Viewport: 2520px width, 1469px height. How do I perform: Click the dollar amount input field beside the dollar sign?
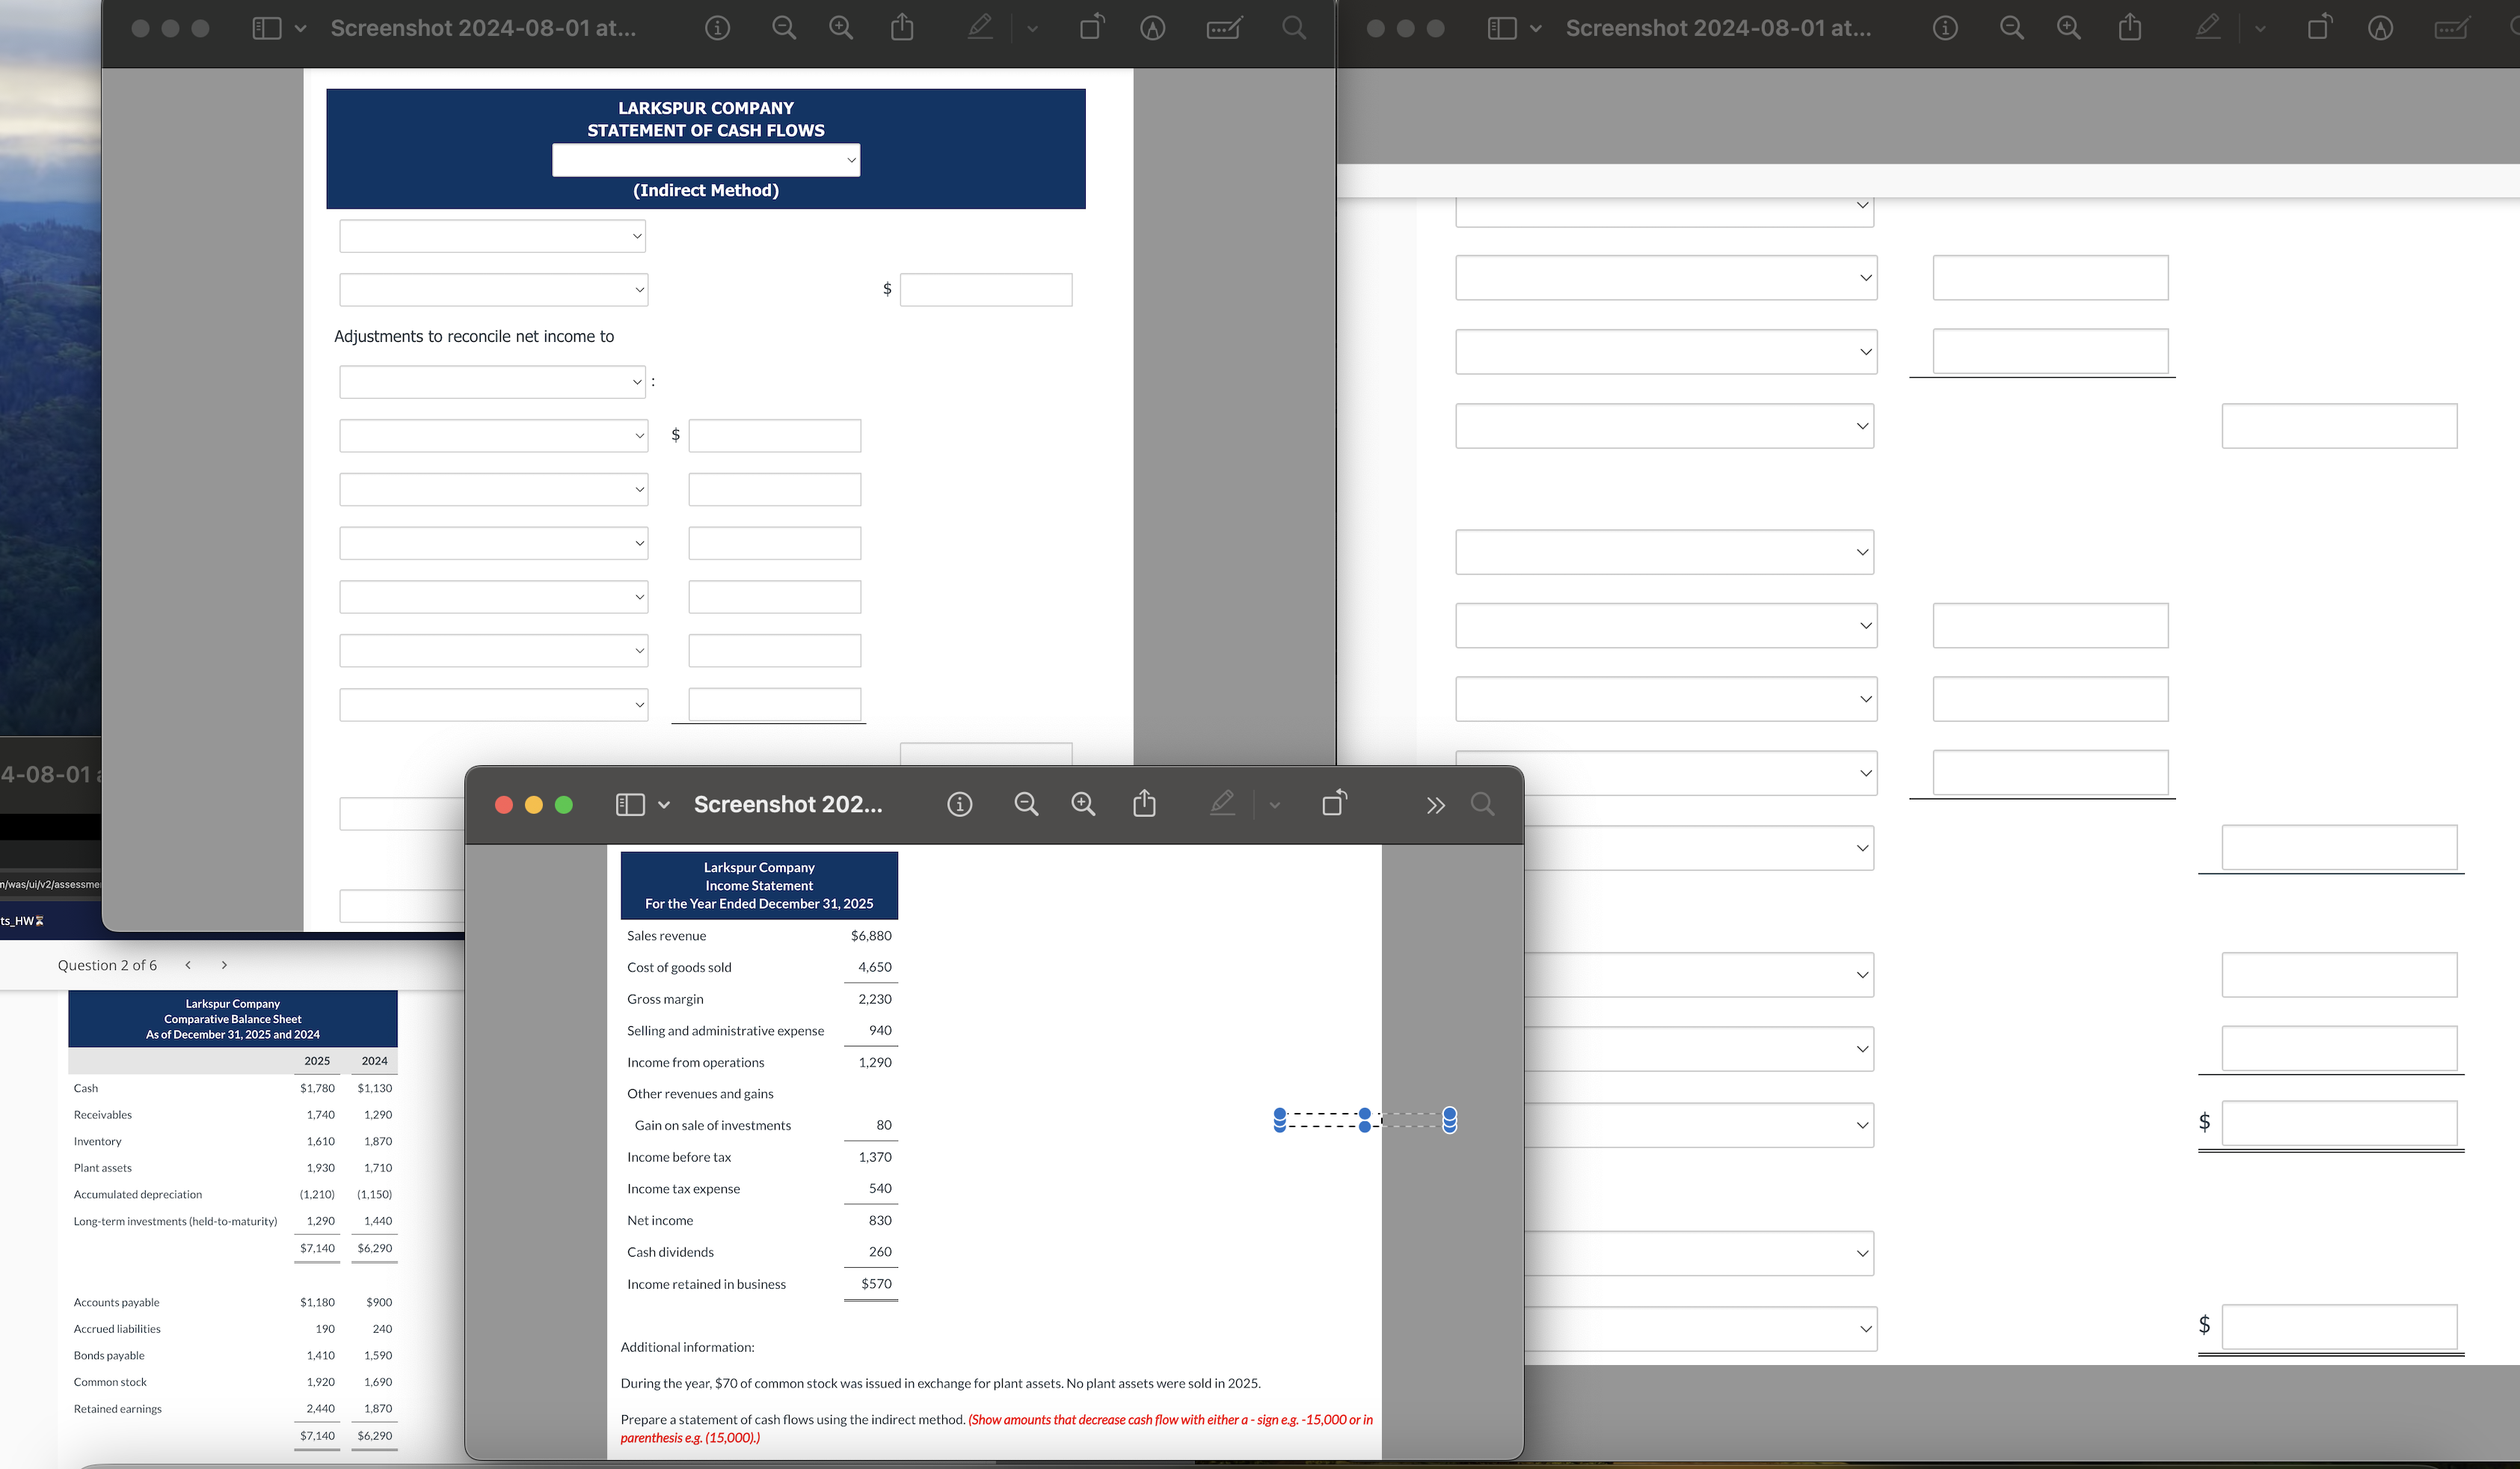coord(986,289)
